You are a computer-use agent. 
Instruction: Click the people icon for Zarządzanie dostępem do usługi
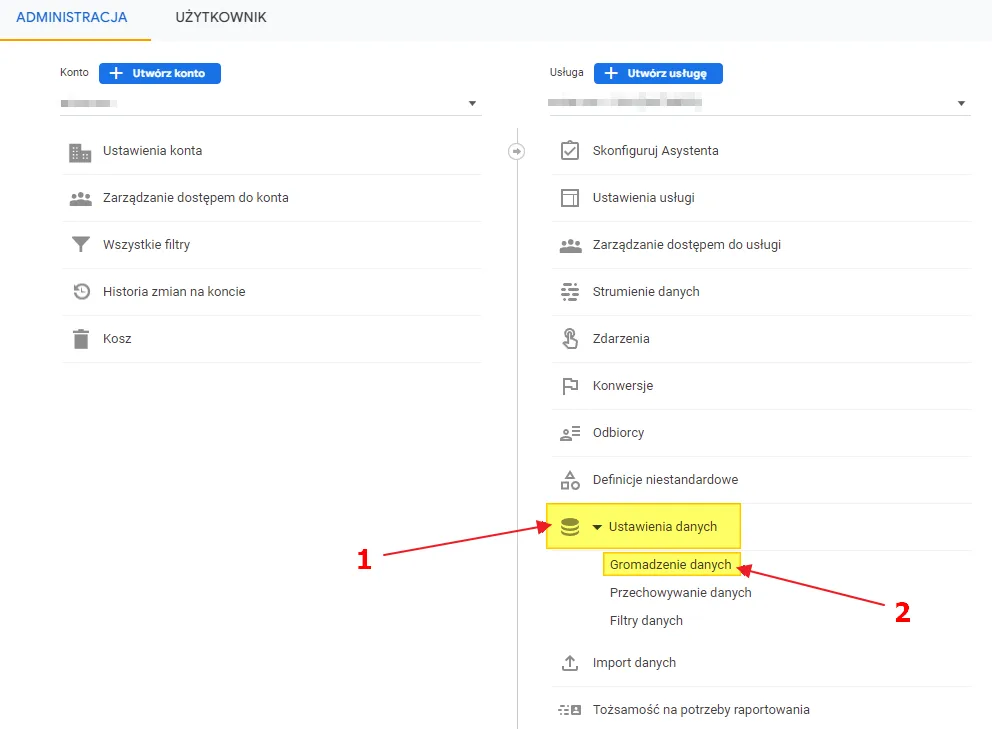pos(571,246)
